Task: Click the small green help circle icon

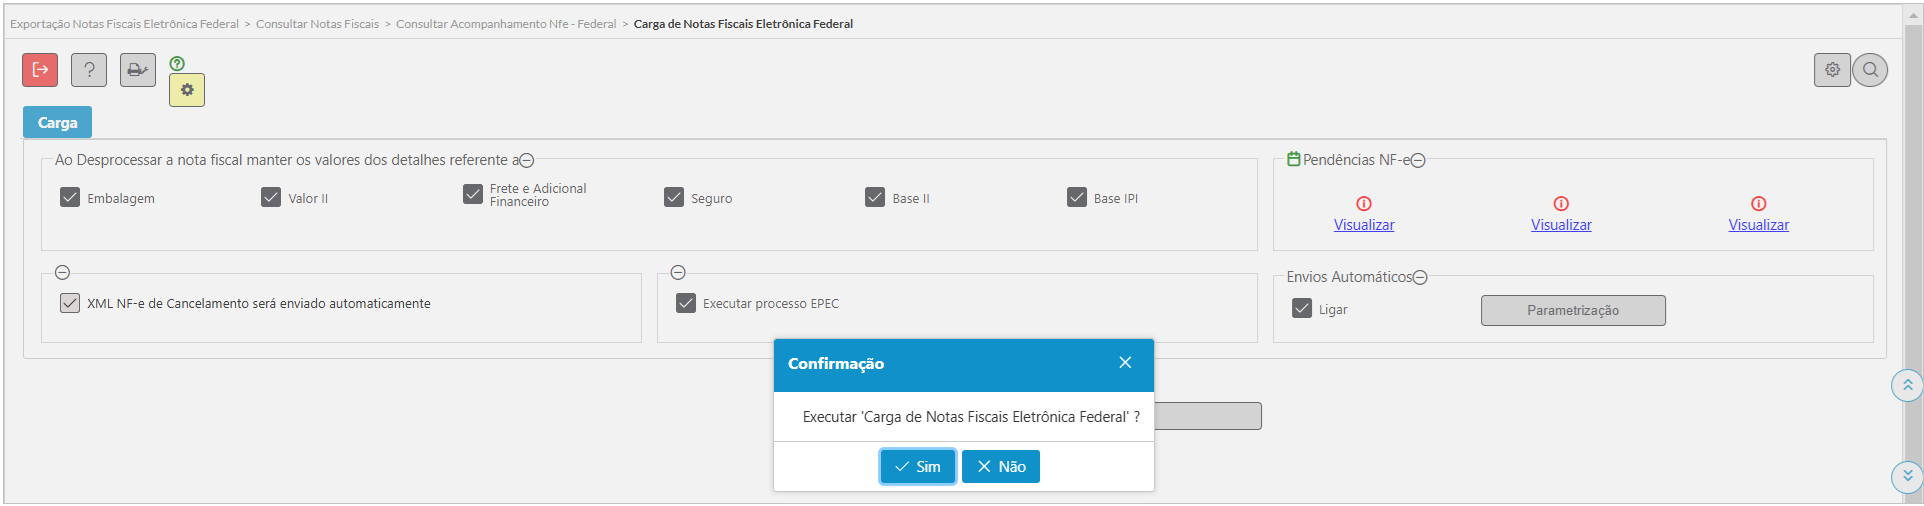Action: click(177, 63)
